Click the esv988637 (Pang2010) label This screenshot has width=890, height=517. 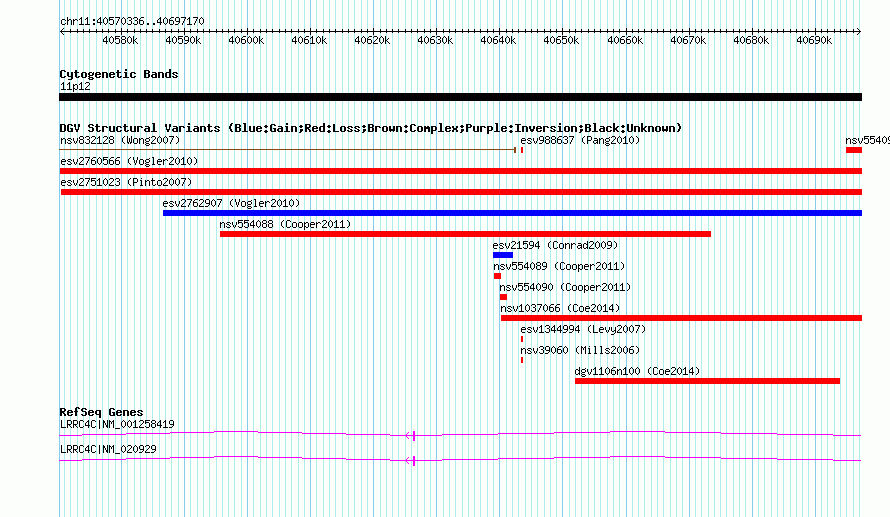click(x=580, y=140)
